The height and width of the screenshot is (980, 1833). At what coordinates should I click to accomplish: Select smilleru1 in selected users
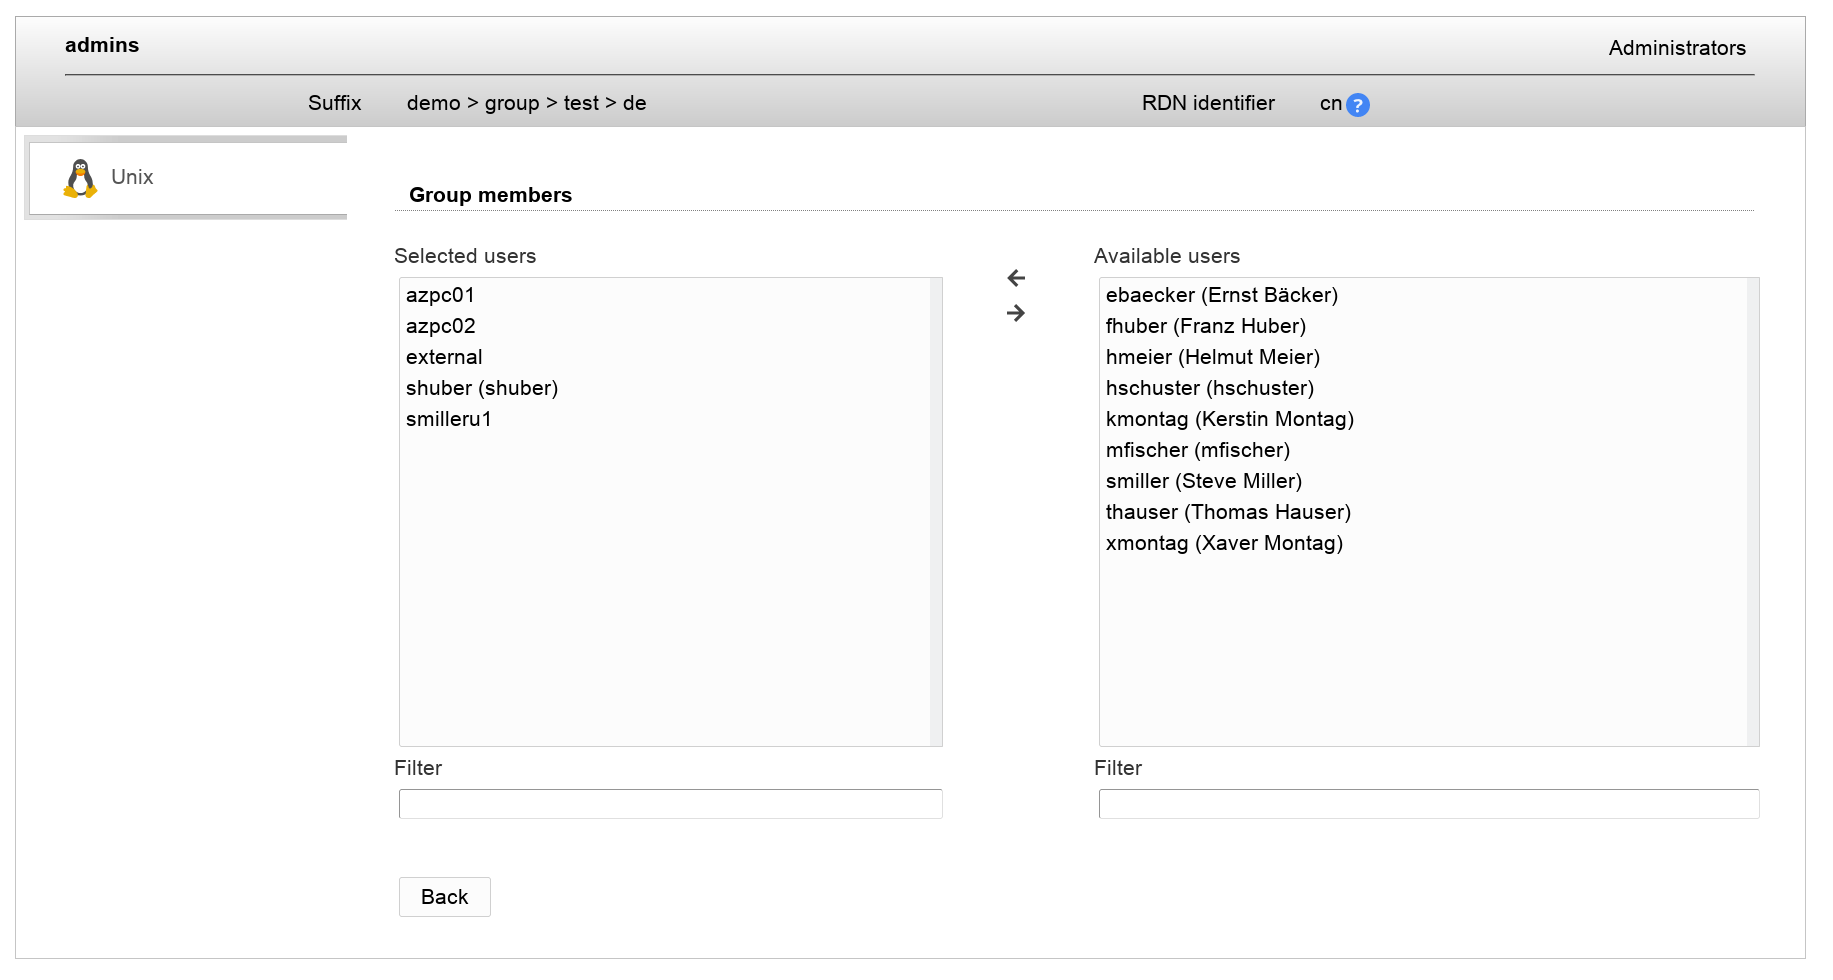point(449,419)
